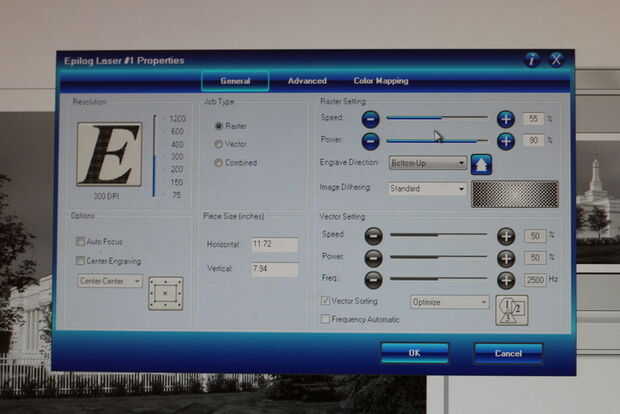Select the 600 resolution label
The image size is (620, 414).
point(178,131)
